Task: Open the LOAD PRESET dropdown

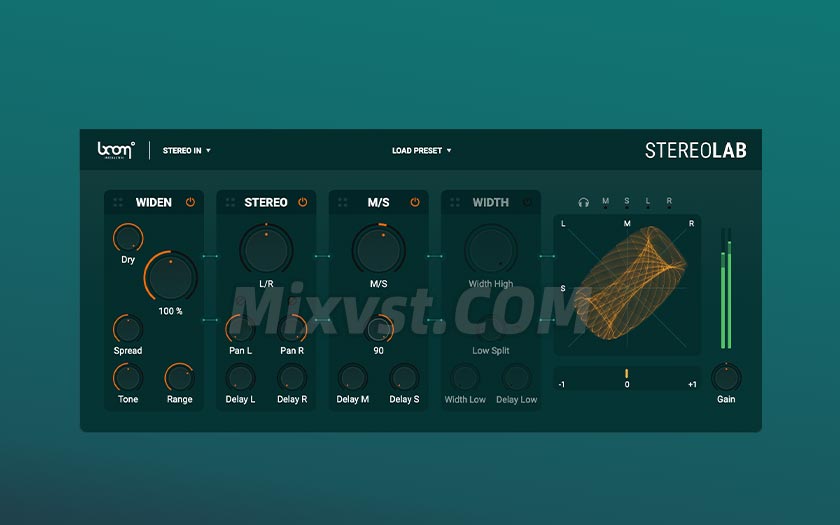Action: [421, 151]
